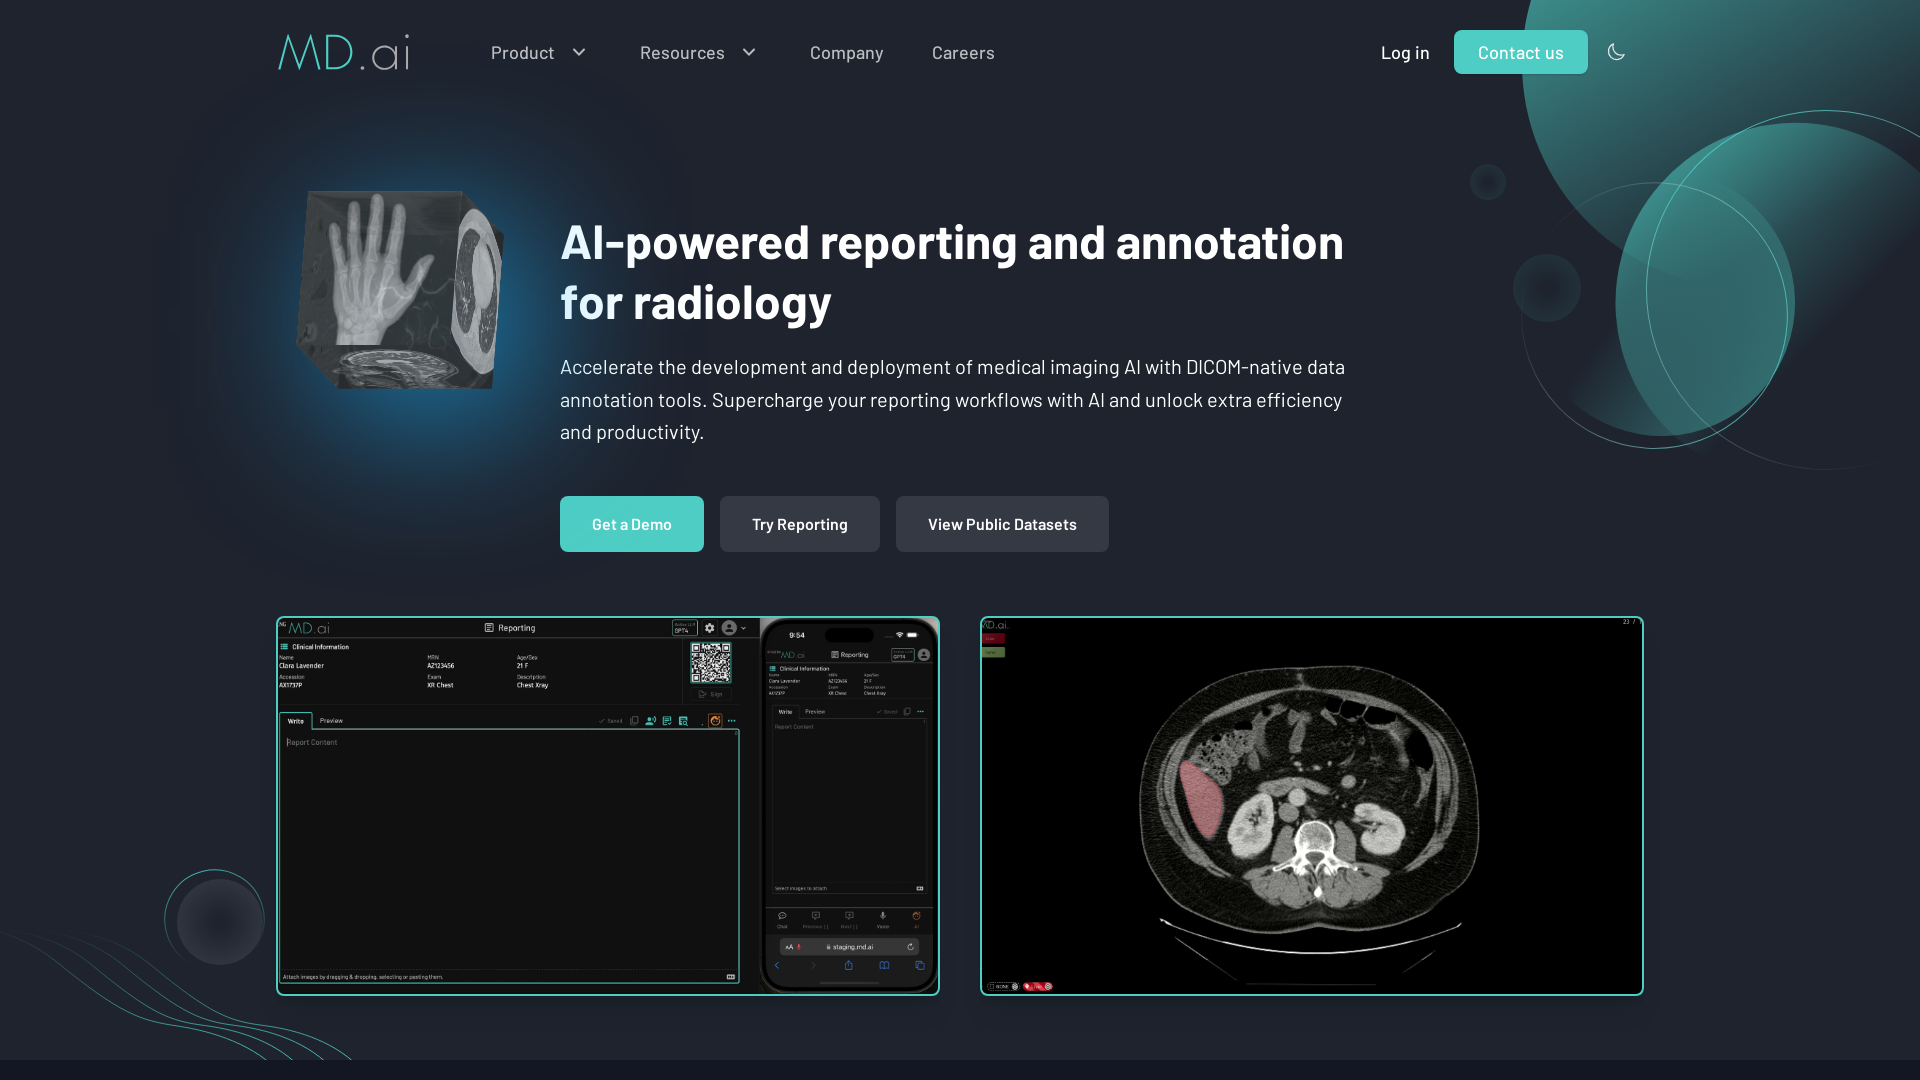
Task: Click the Get a Demo button
Action: click(x=632, y=524)
